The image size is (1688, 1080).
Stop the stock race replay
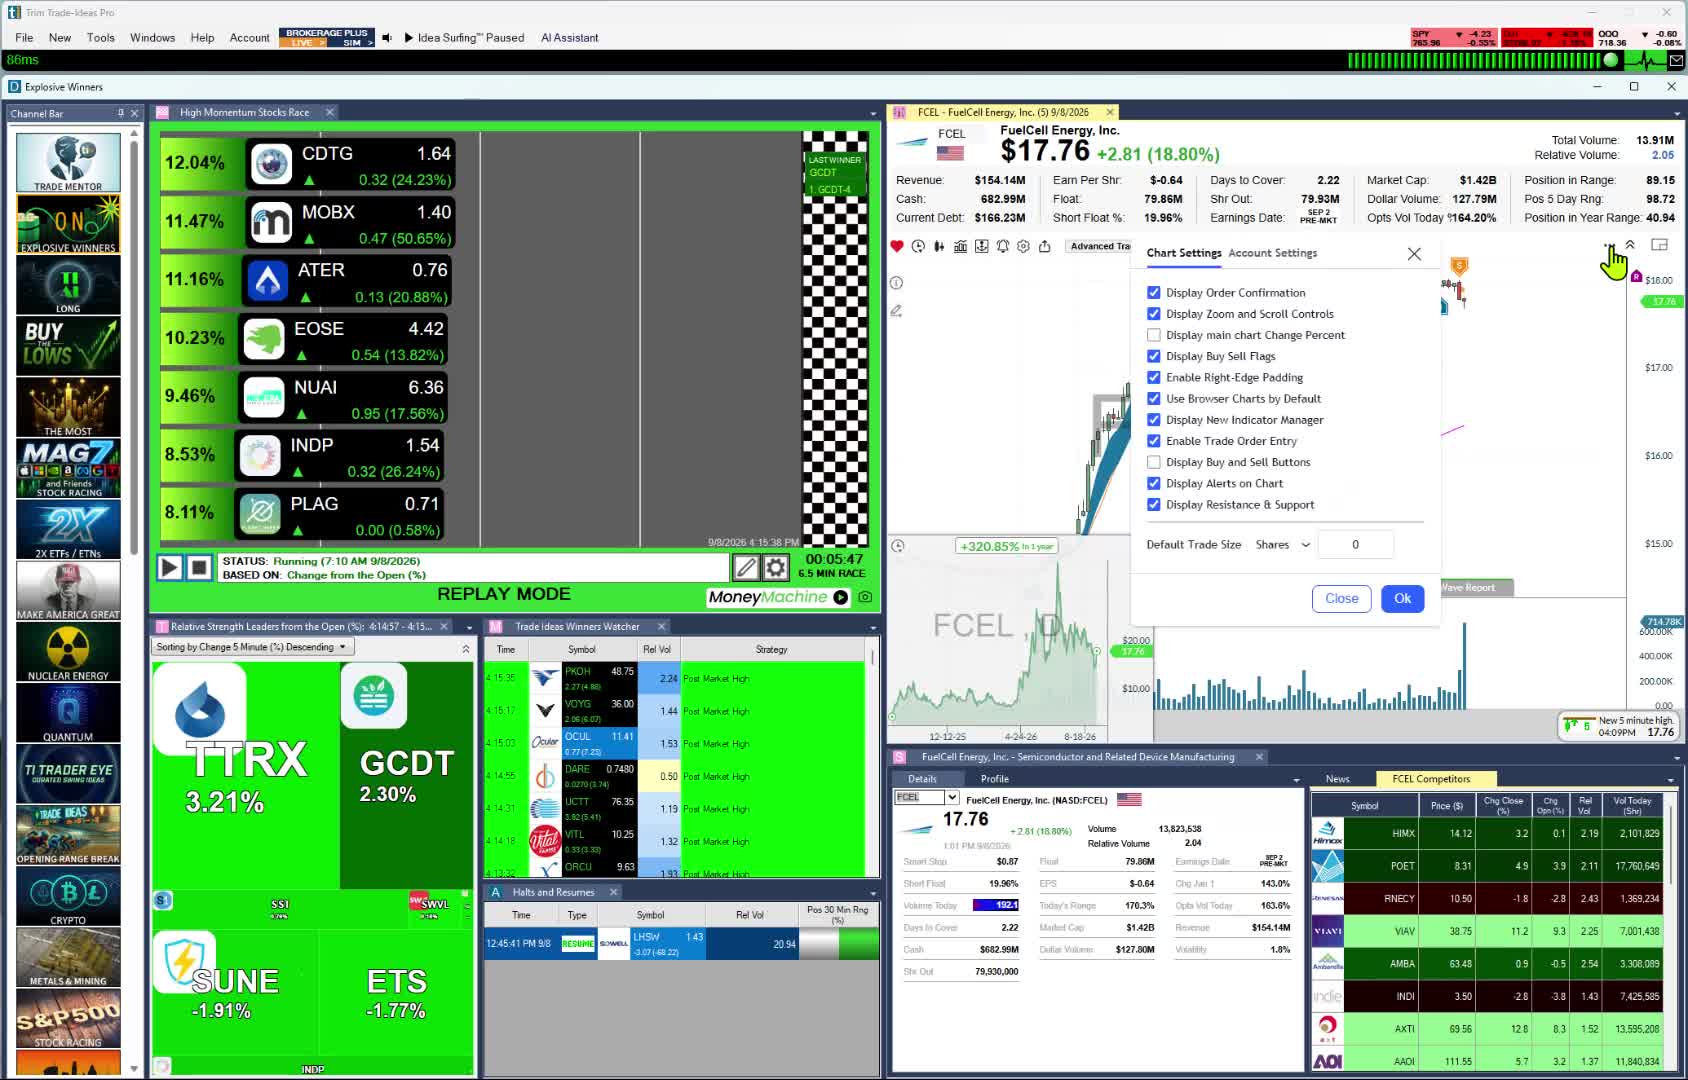[199, 568]
